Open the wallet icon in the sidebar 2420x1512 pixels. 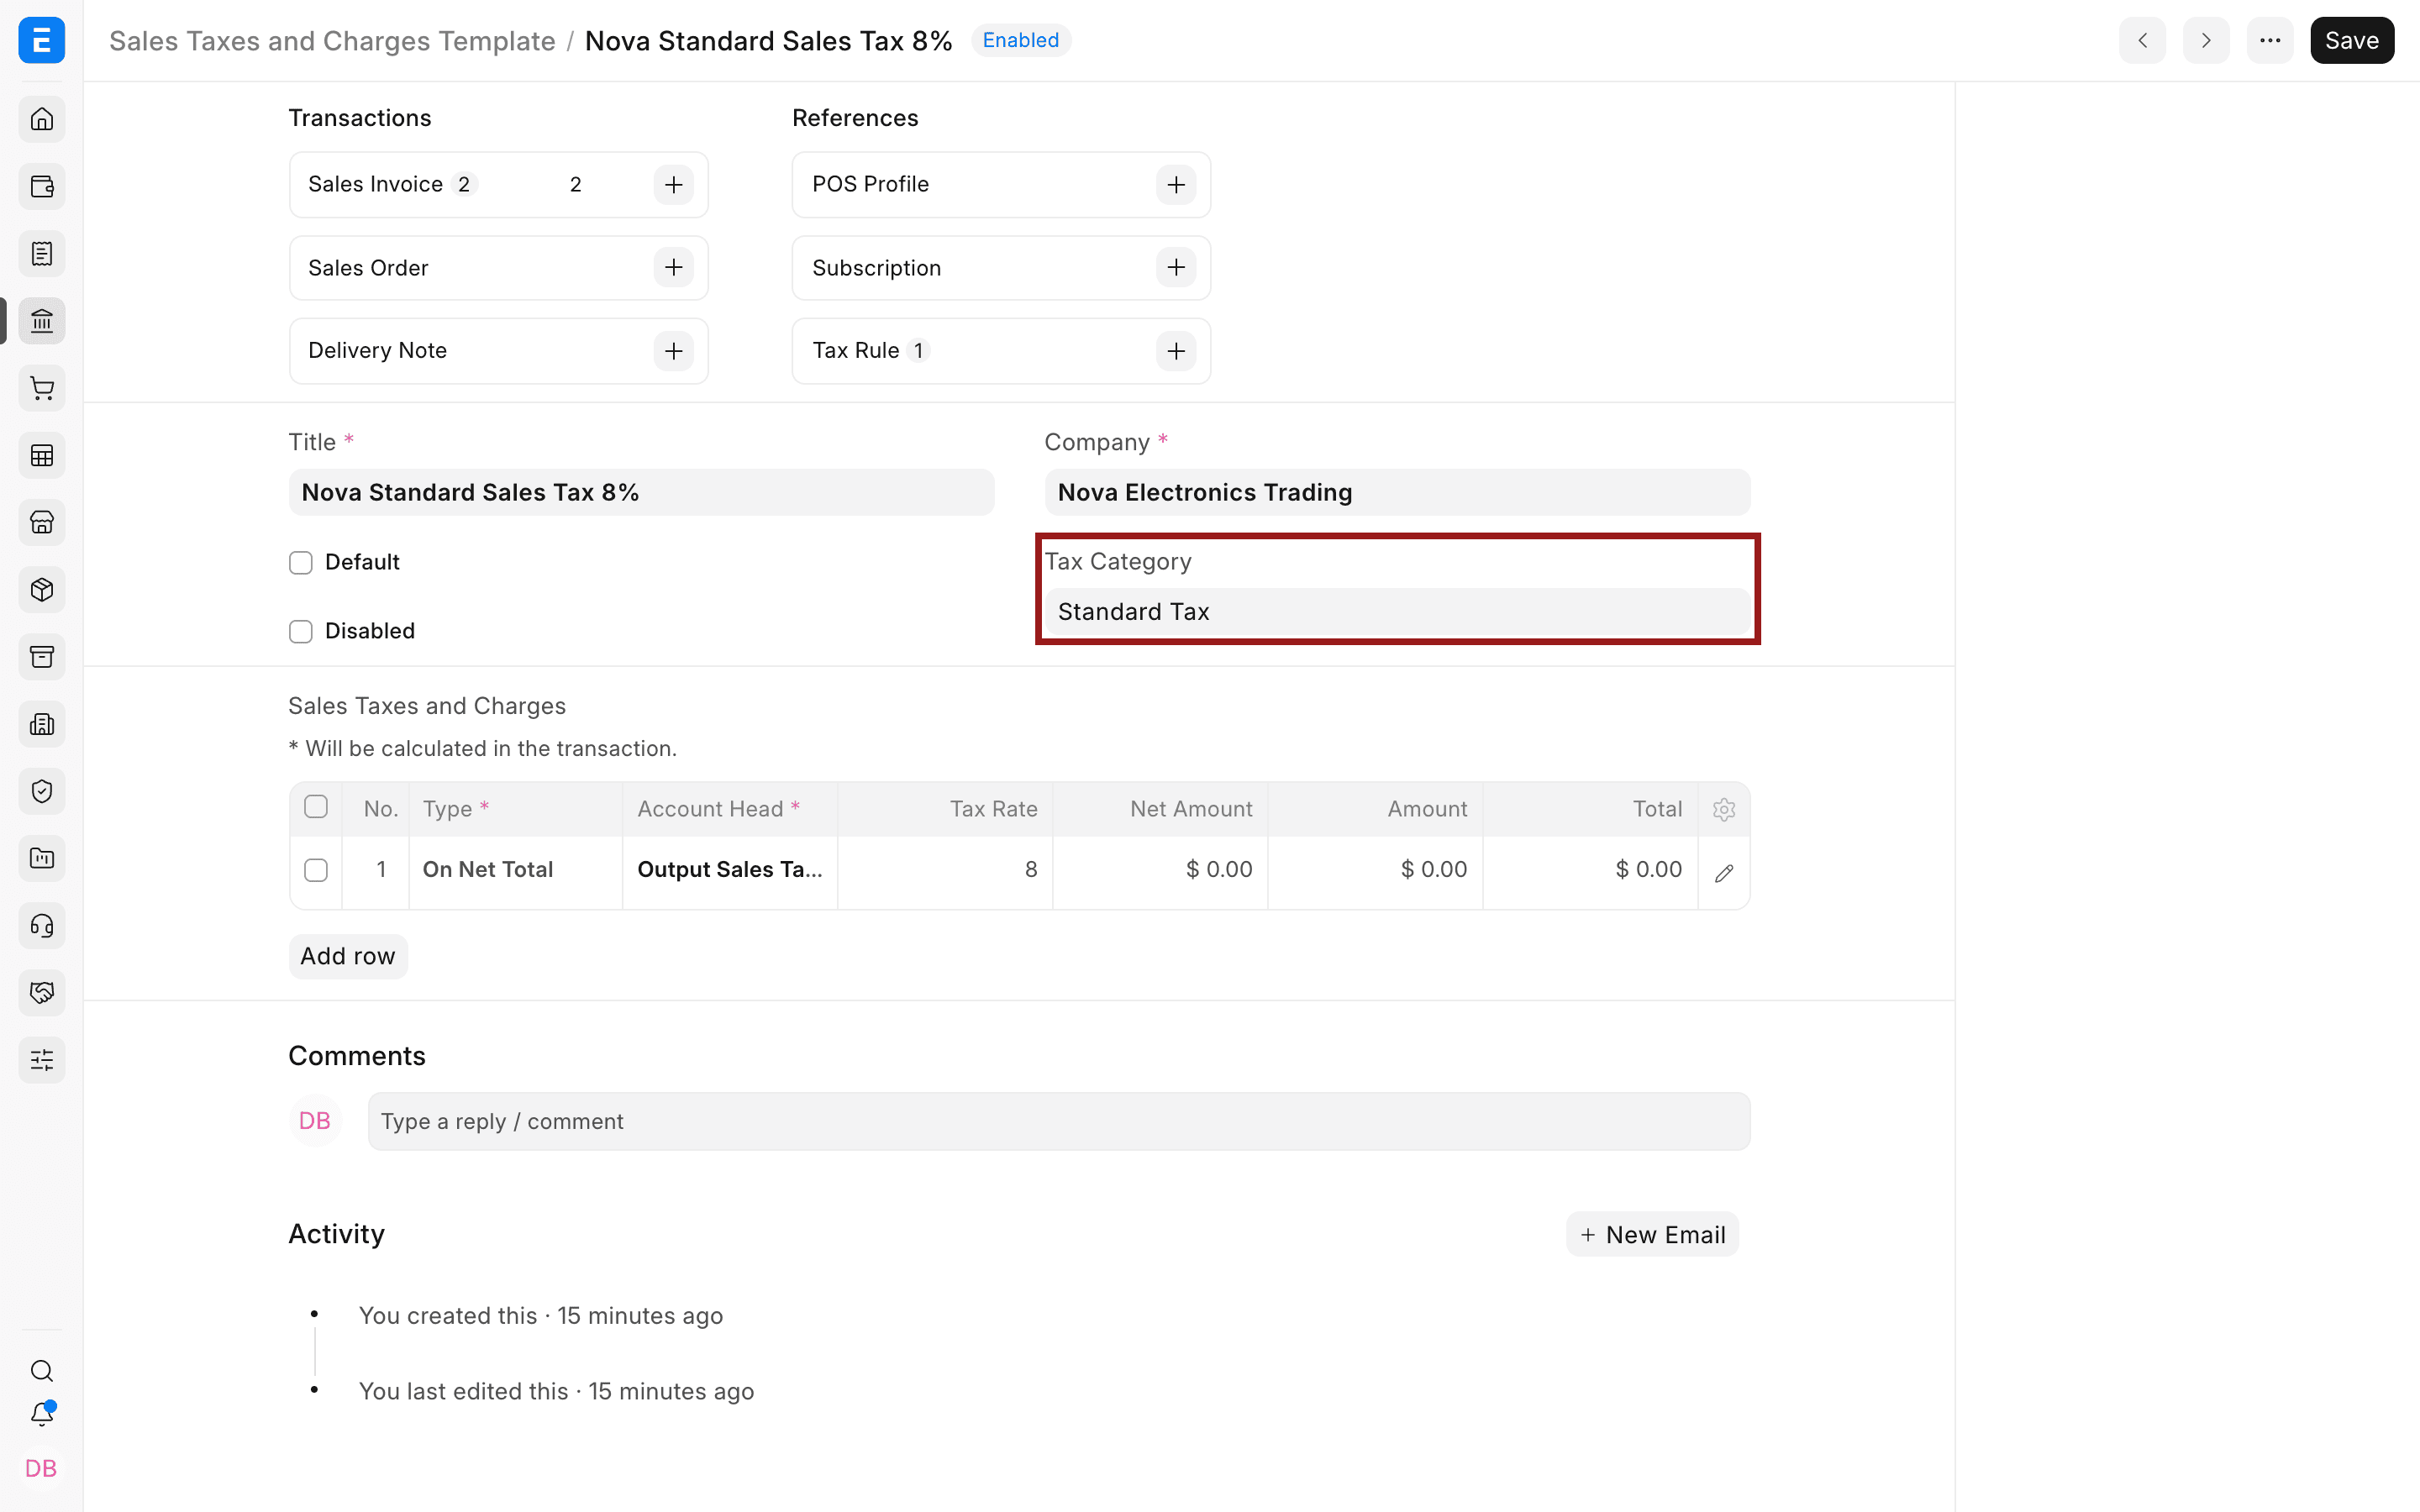pyautogui.click(x=42, y=187)
